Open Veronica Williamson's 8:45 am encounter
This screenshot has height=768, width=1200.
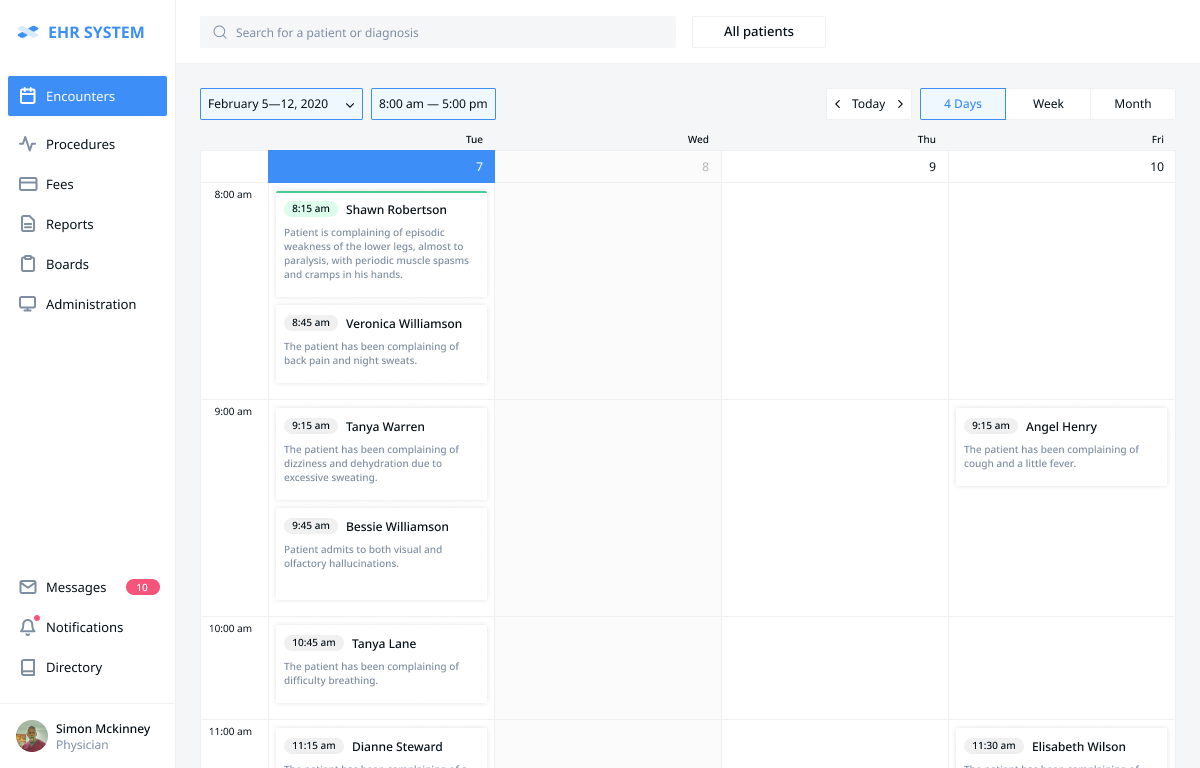(x=381, y=344)
